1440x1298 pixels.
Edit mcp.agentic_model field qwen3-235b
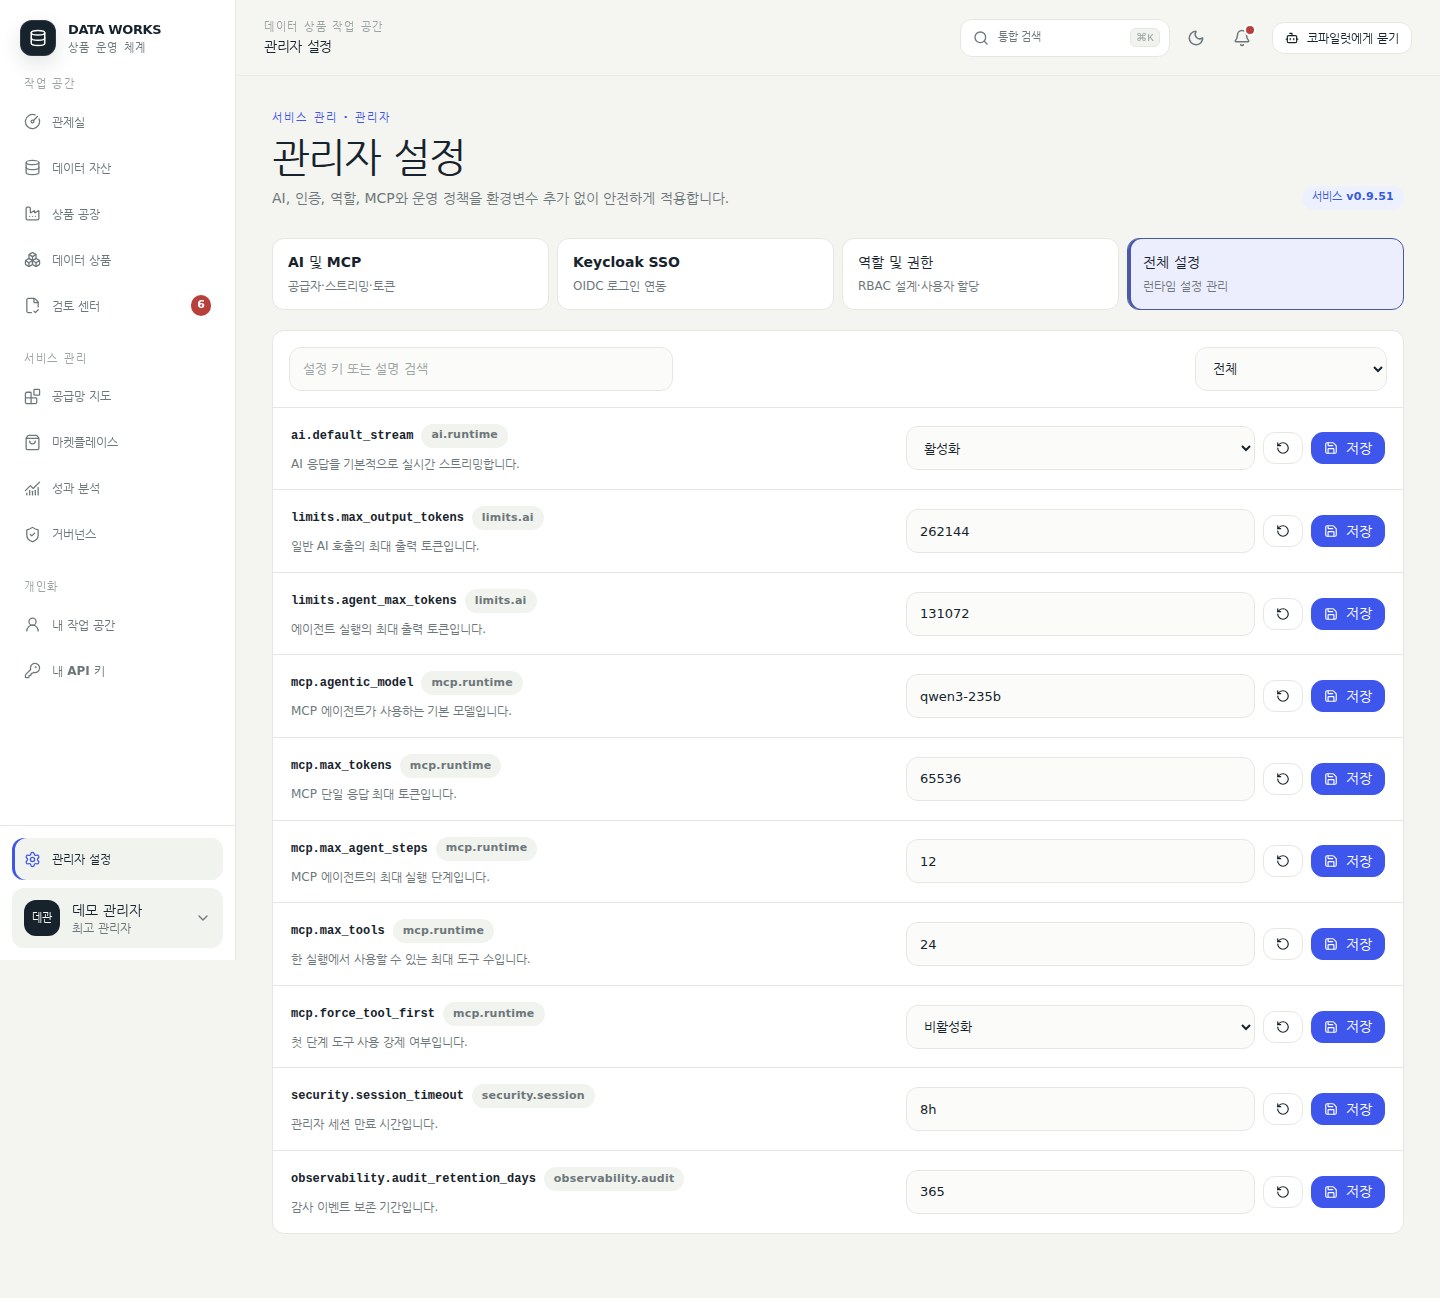click(1080, 696)
